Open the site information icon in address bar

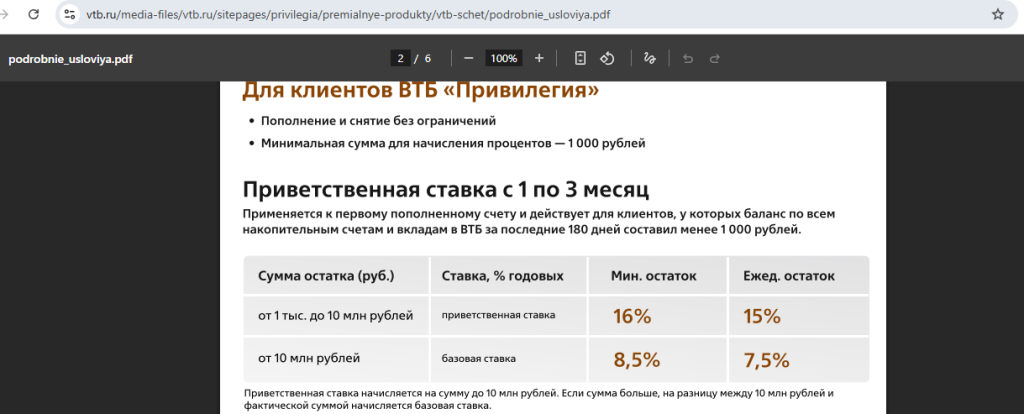pos(70,15)
